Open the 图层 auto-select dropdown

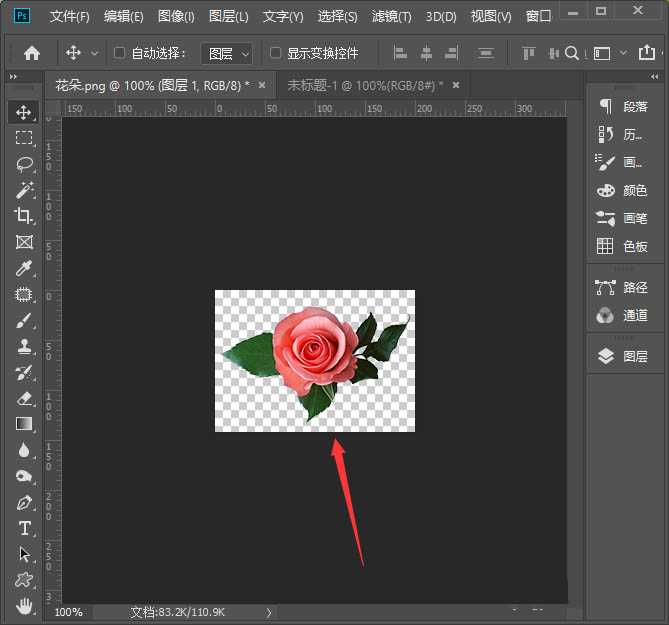[226, 53]
